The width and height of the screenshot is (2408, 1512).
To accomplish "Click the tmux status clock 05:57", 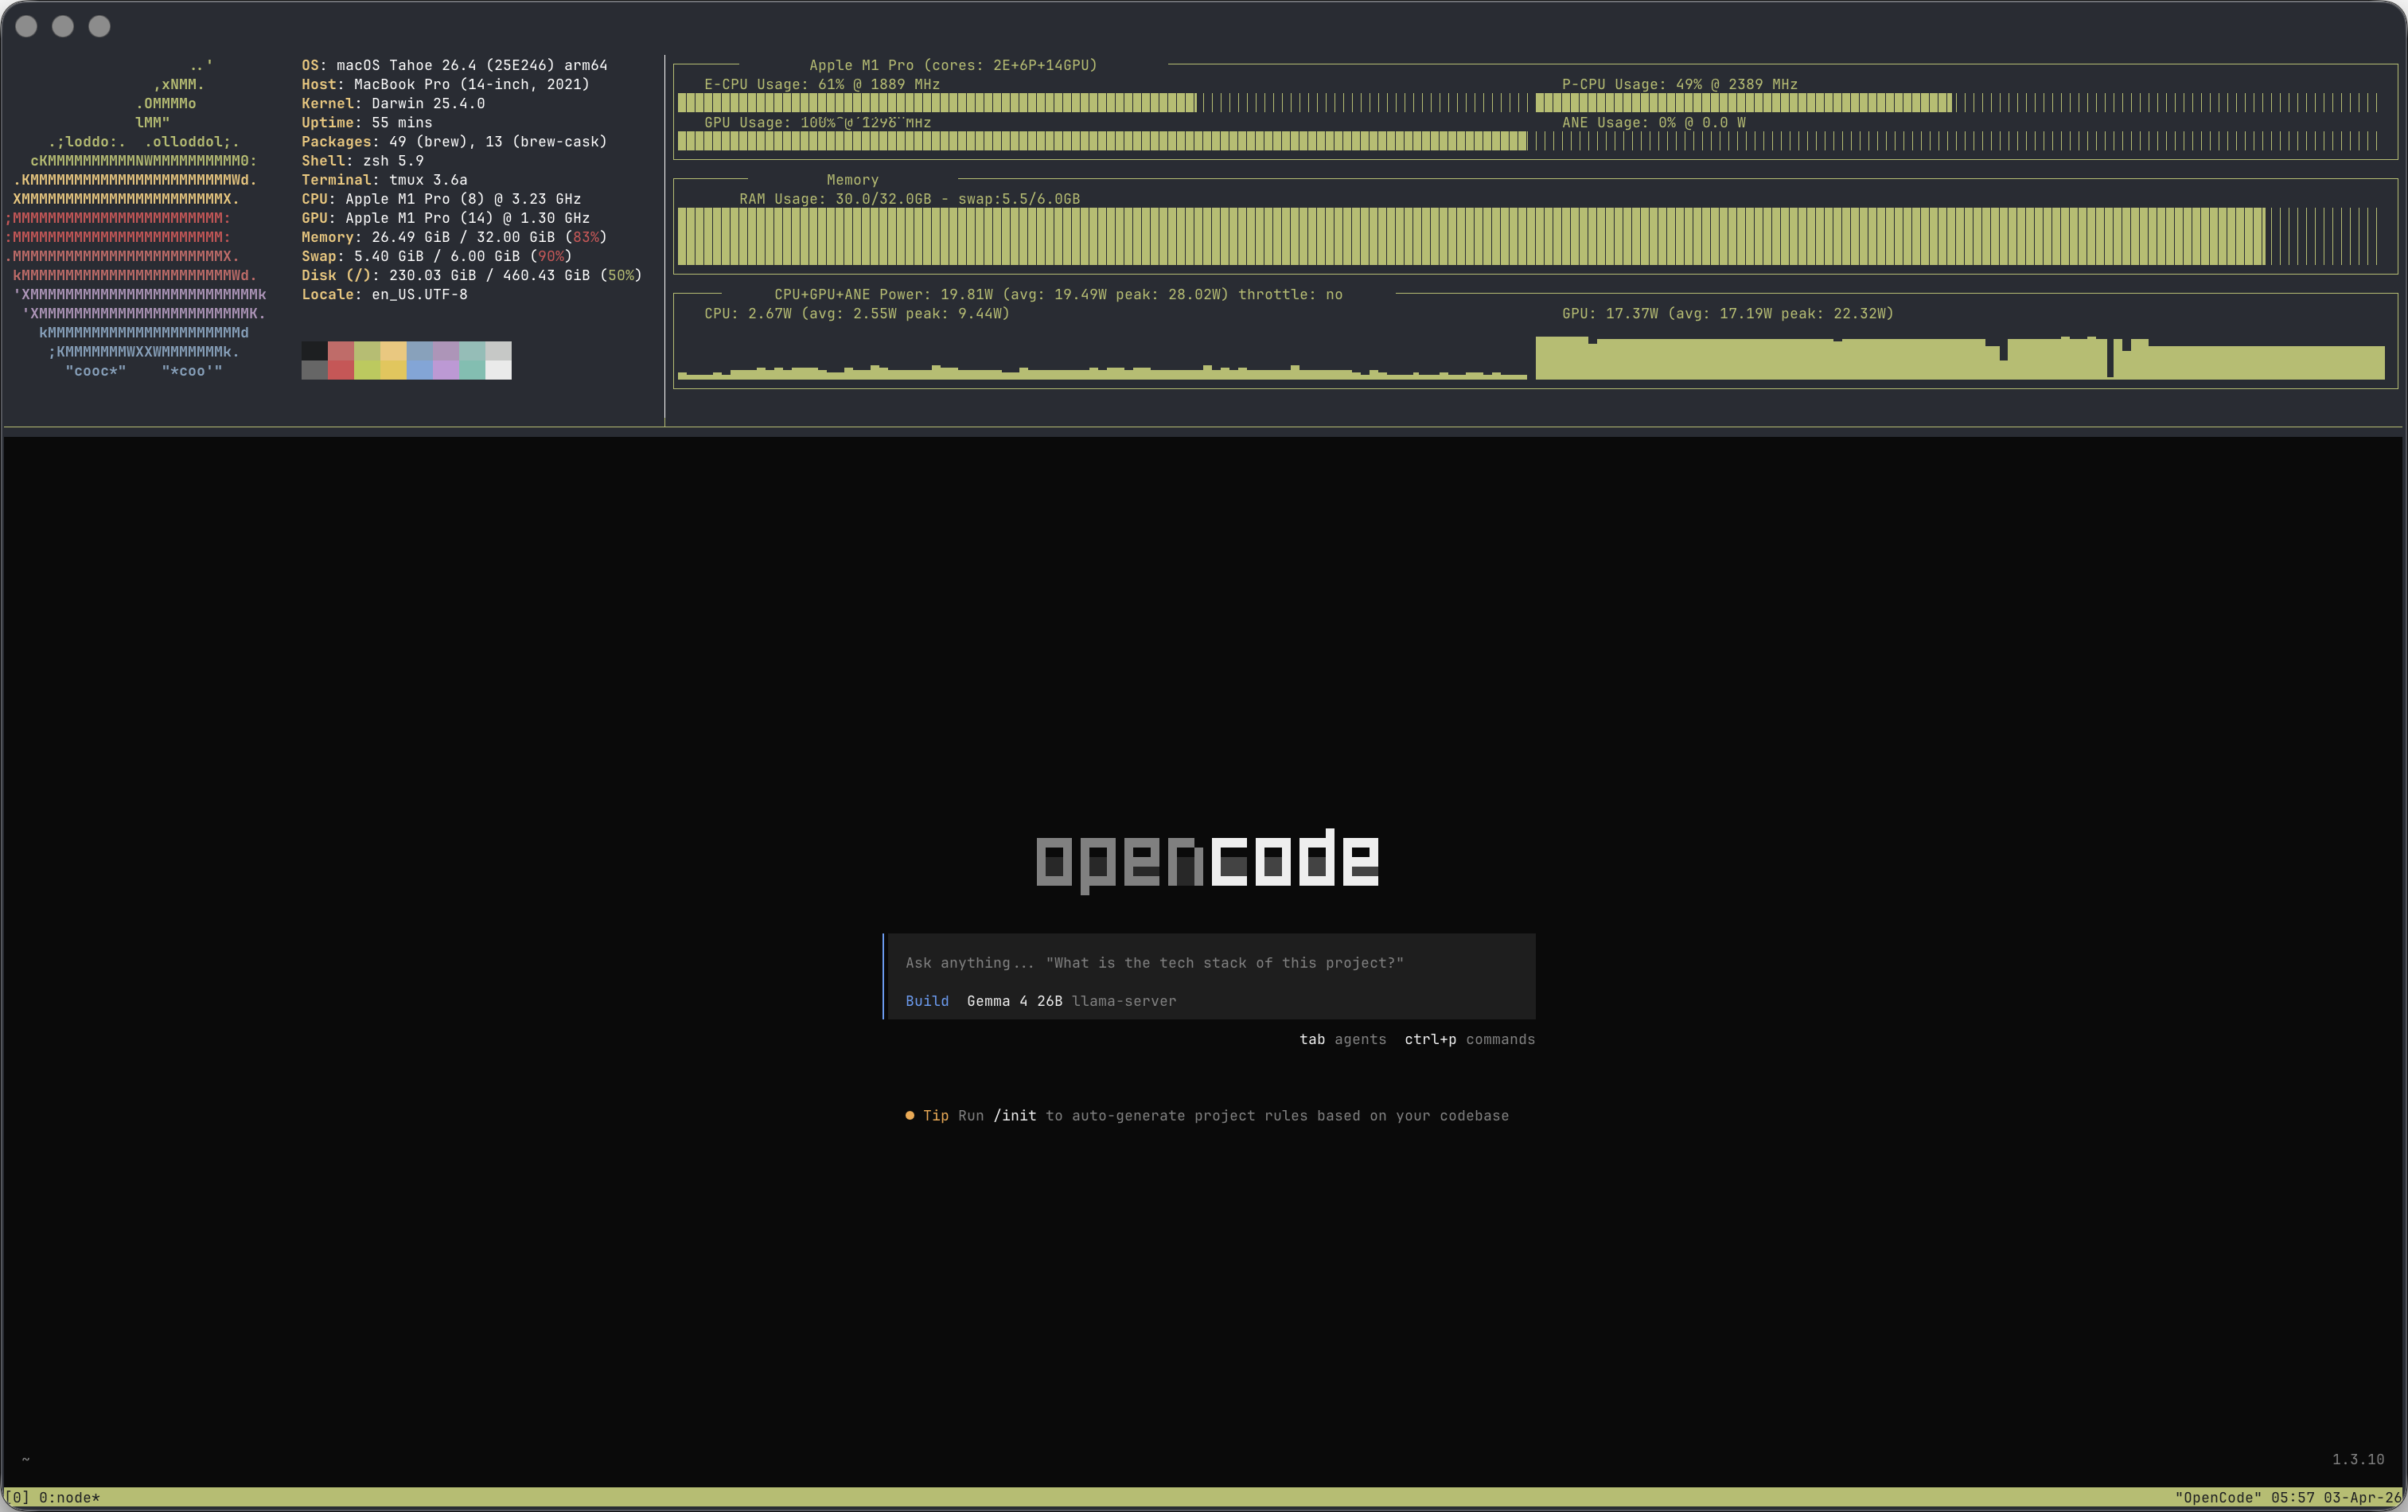I will click(x=2292, y=1497).
